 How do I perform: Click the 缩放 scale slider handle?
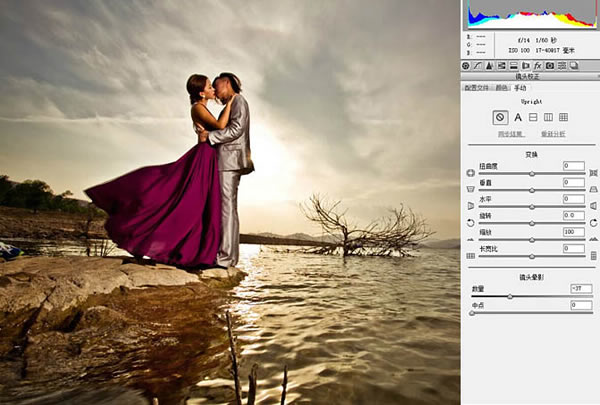click(x=532, y=240)
